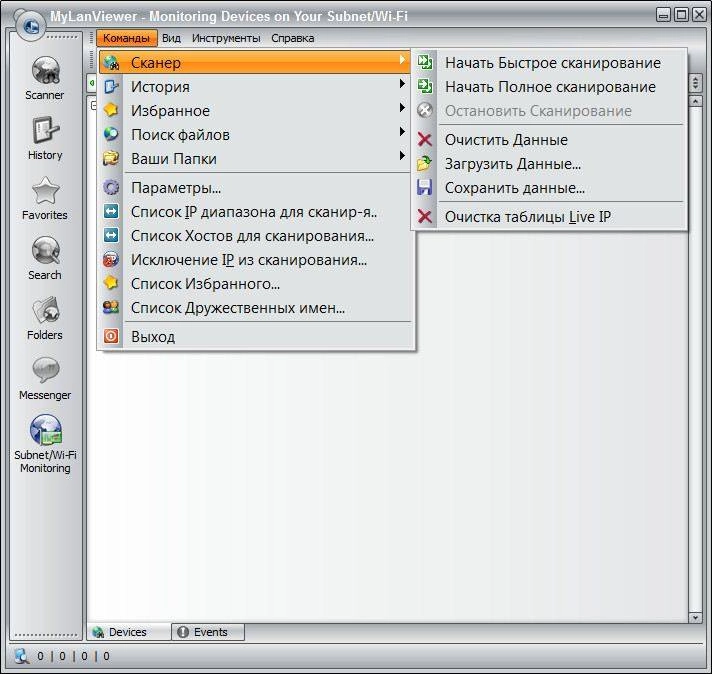Click the Список Избранного star icon
The width and height of the screenshot is (712, 674).
[111, 283]
